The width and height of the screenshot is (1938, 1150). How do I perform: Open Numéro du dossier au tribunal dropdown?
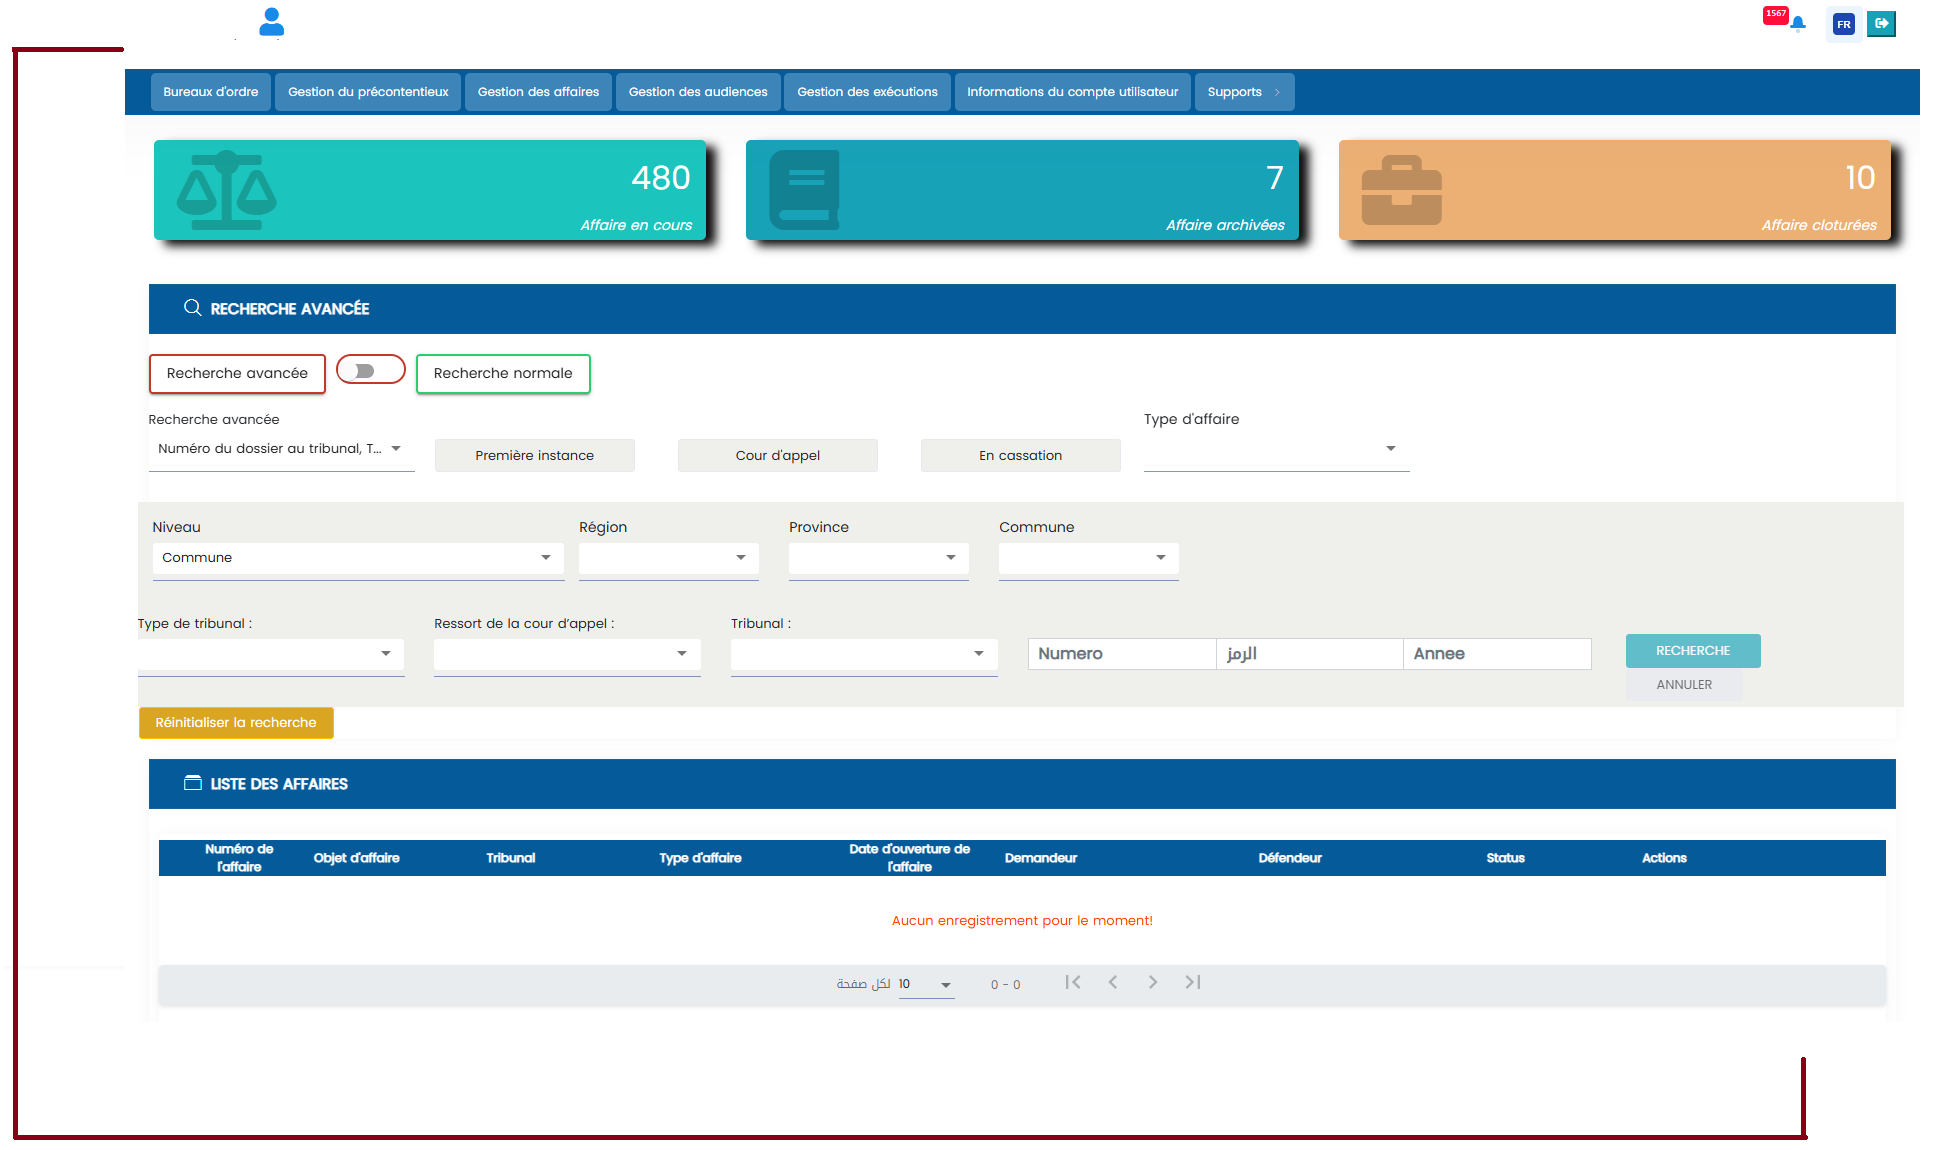tap(281, 449)
